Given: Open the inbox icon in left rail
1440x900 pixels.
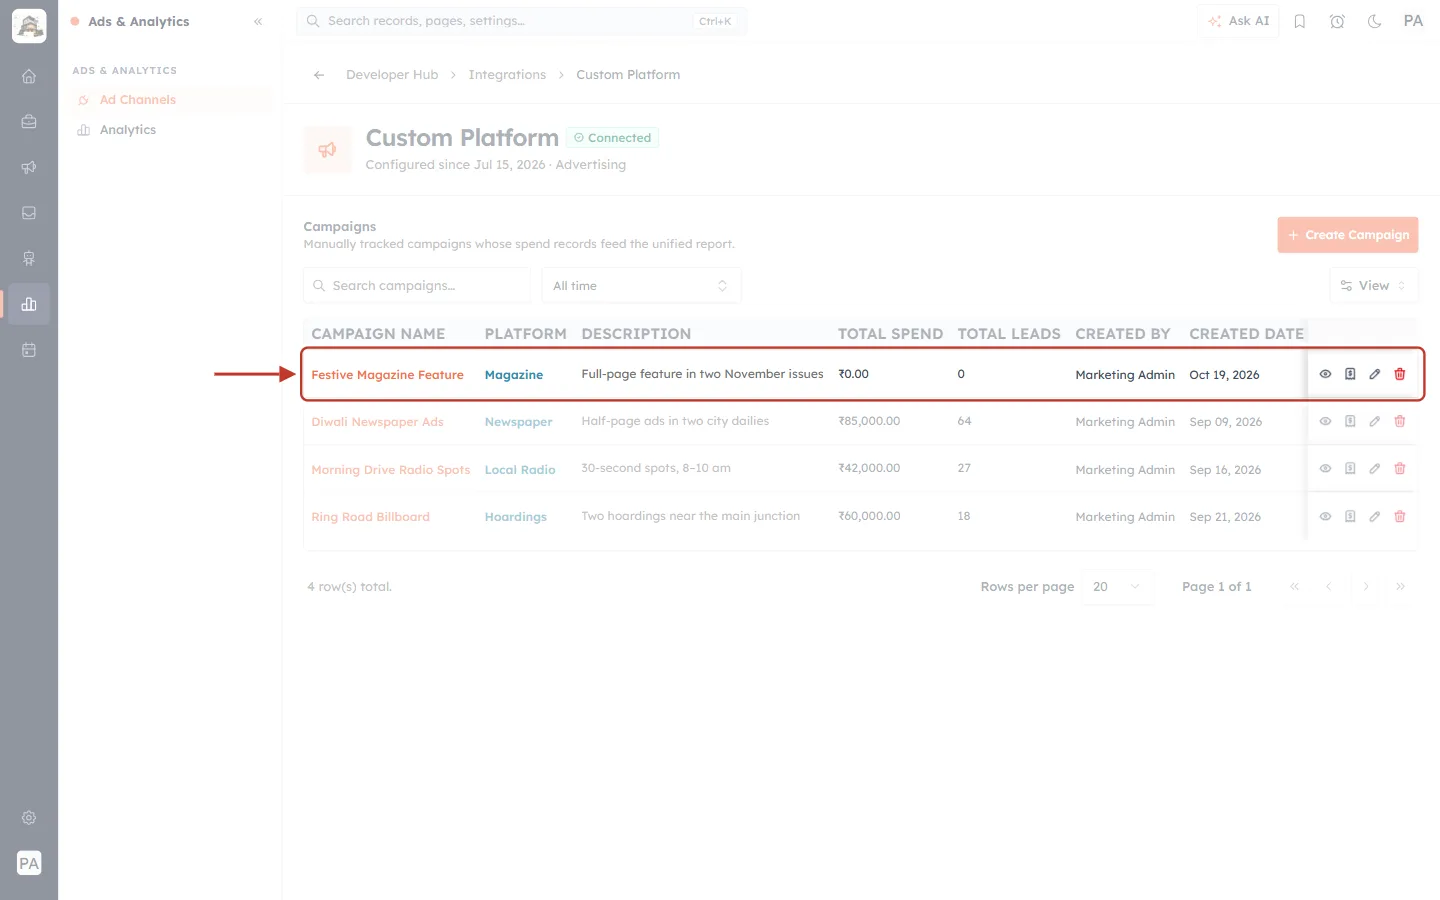Looking at the screenshot, I should click(29, 213).
